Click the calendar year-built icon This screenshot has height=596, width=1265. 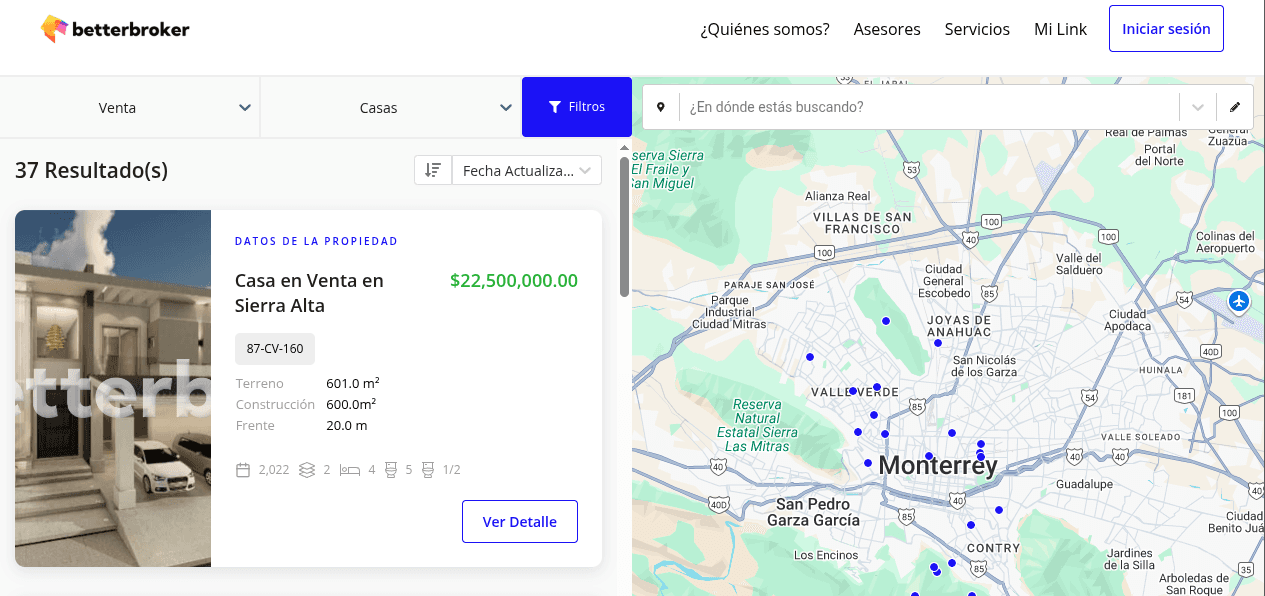(243, 470)
